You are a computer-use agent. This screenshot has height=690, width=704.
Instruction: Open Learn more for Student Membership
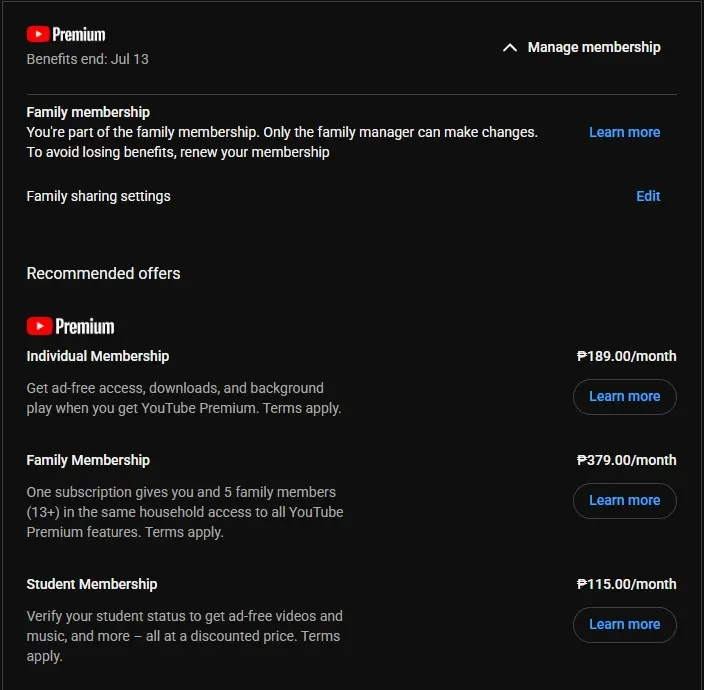tap(625, 624)
